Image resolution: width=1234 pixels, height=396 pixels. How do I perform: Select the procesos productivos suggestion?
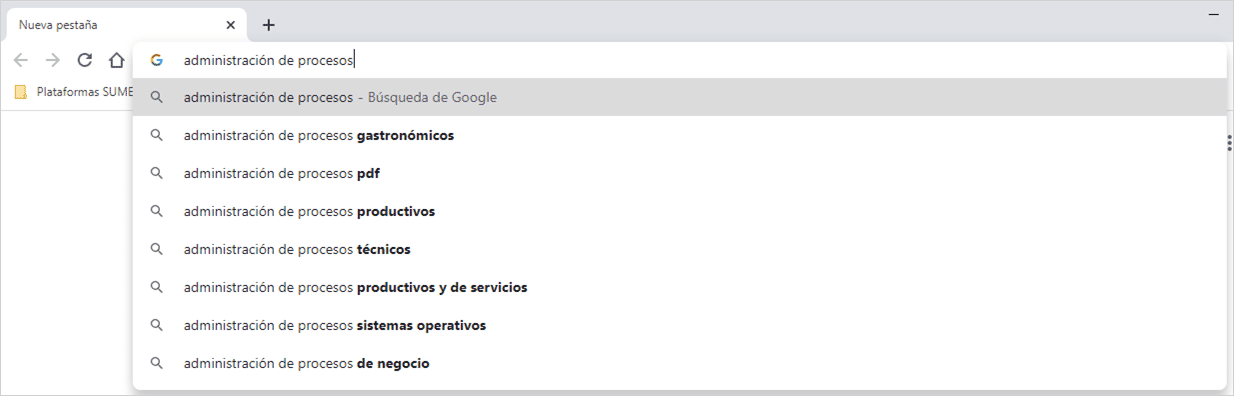[680, 211]
